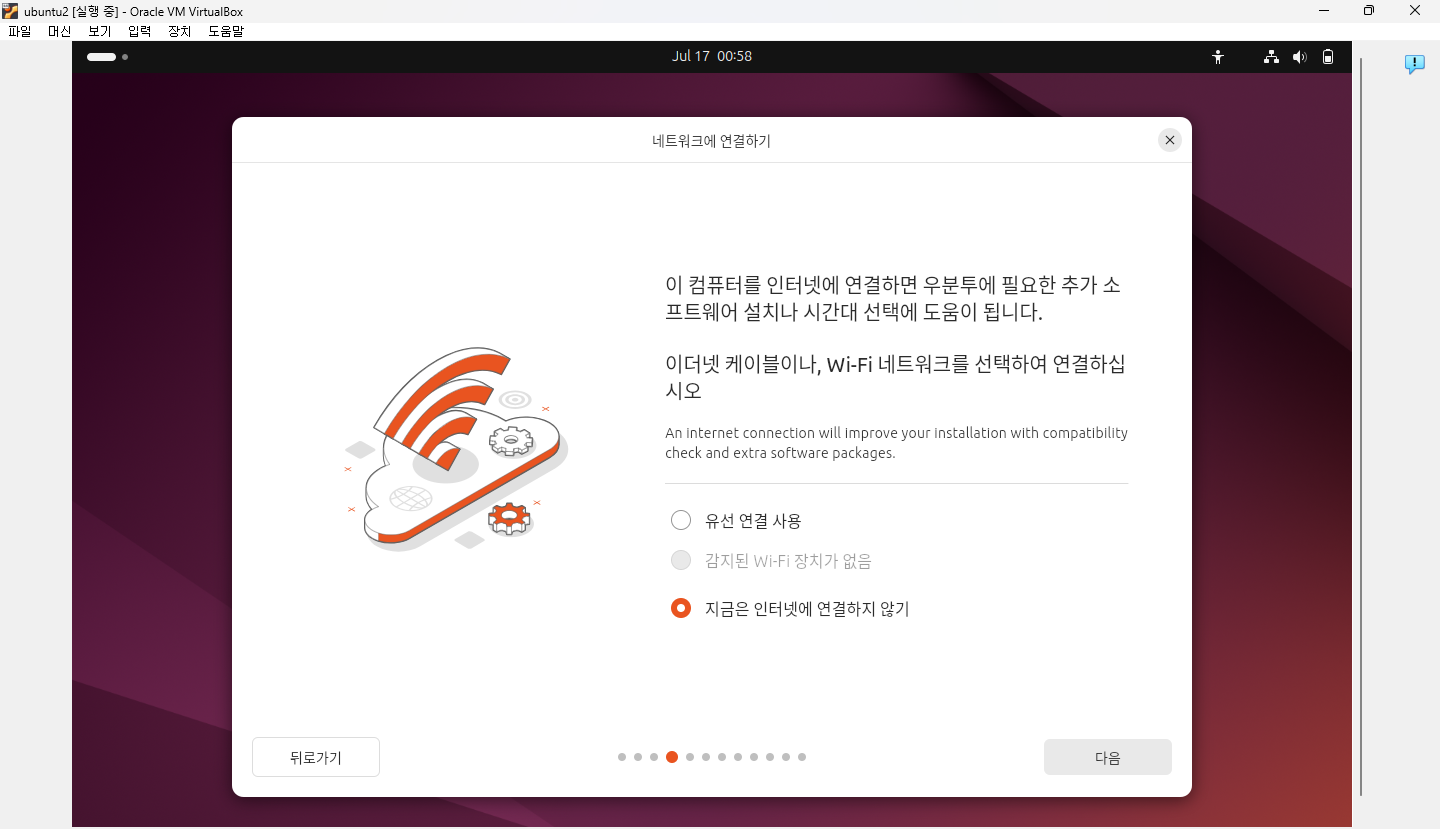Image resolution: width=1440 pixels, height=829 pixels.
Task: Open the wired network status icon
Action: [x=1271, y=57]
